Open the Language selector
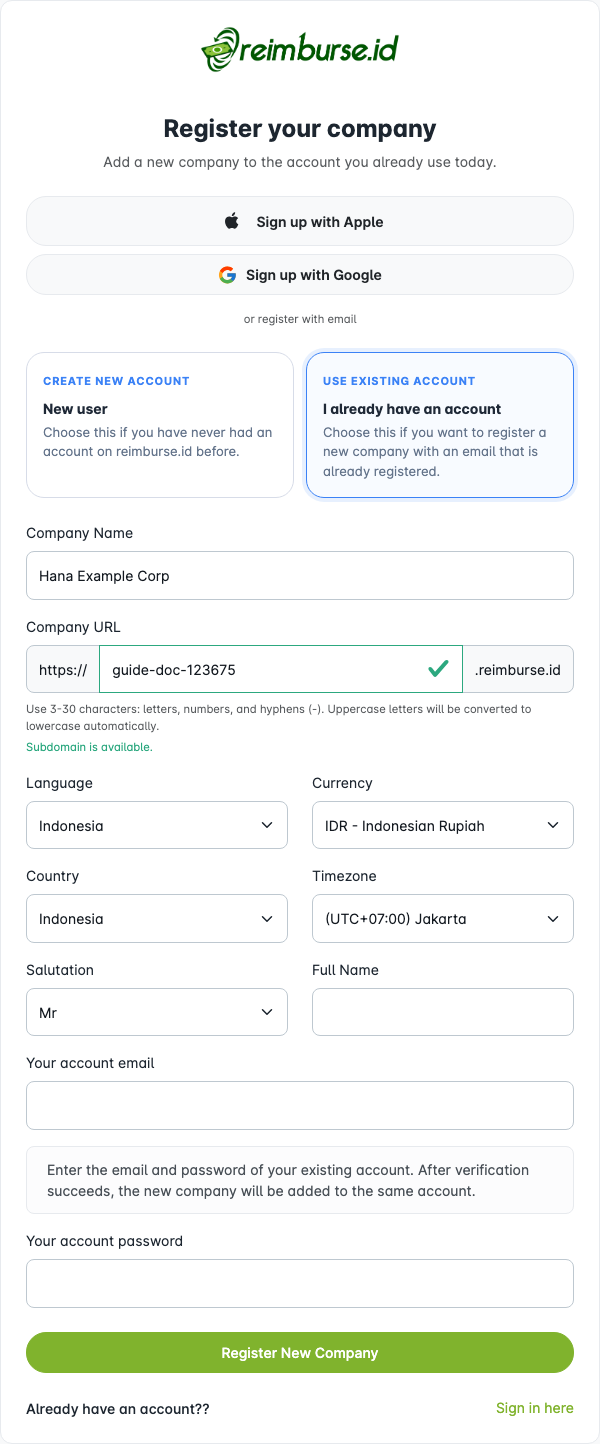This screenshot has width=600, height=1444. point(157,825)
